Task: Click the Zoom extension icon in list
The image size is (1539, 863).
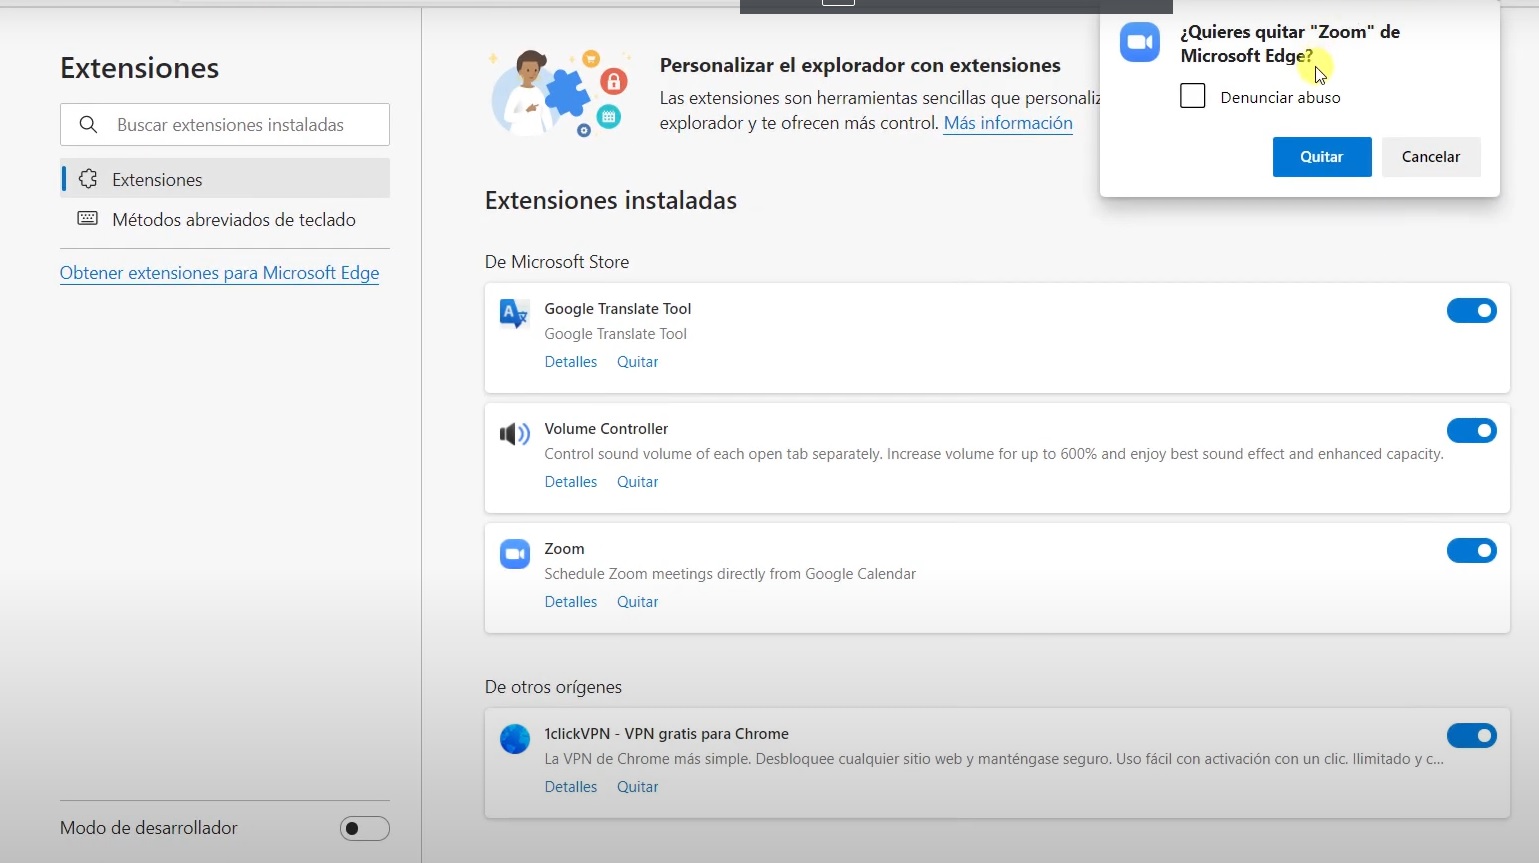Action: point(514,554)
